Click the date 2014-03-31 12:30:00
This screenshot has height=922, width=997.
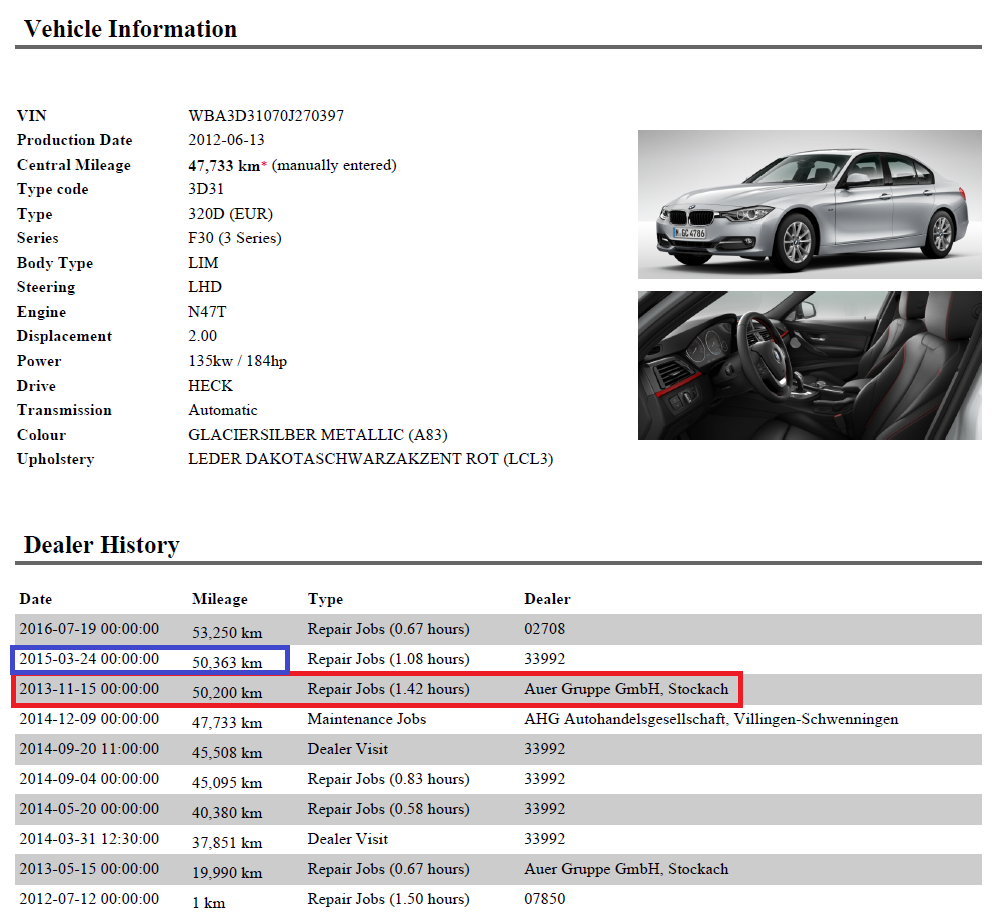tap(89, 839)
